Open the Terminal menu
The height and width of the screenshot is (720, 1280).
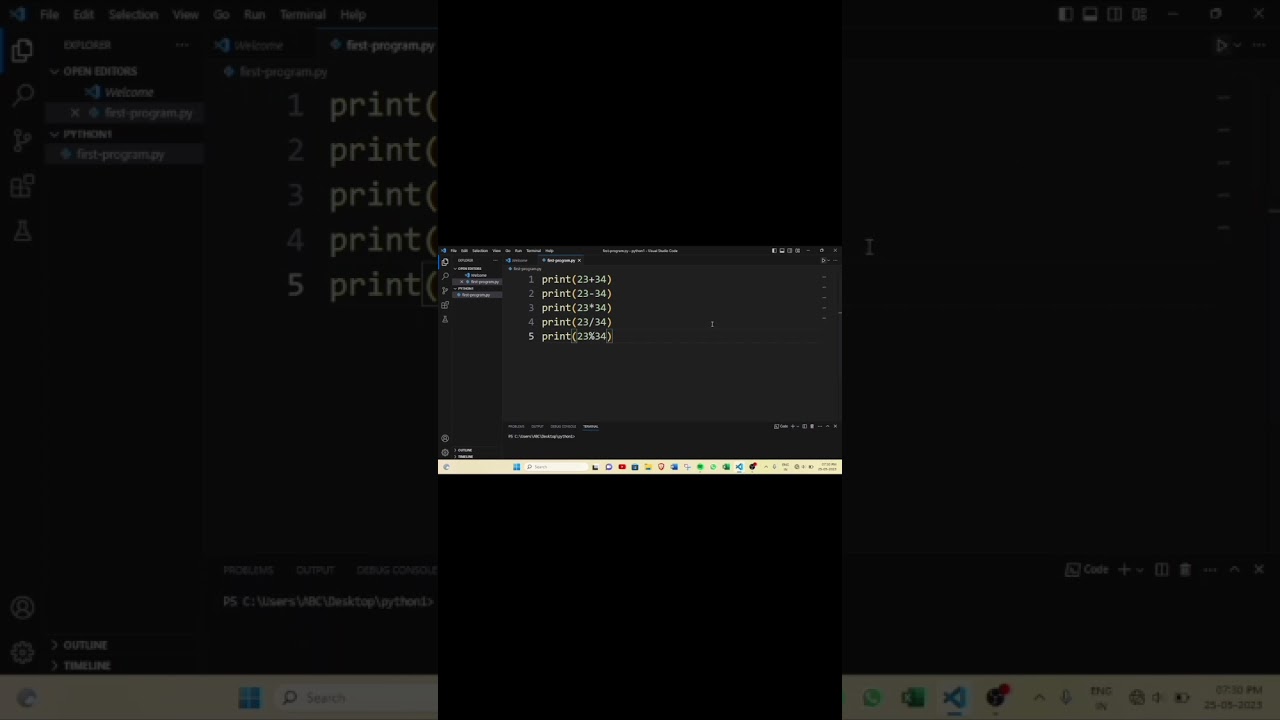pos(533,251)
